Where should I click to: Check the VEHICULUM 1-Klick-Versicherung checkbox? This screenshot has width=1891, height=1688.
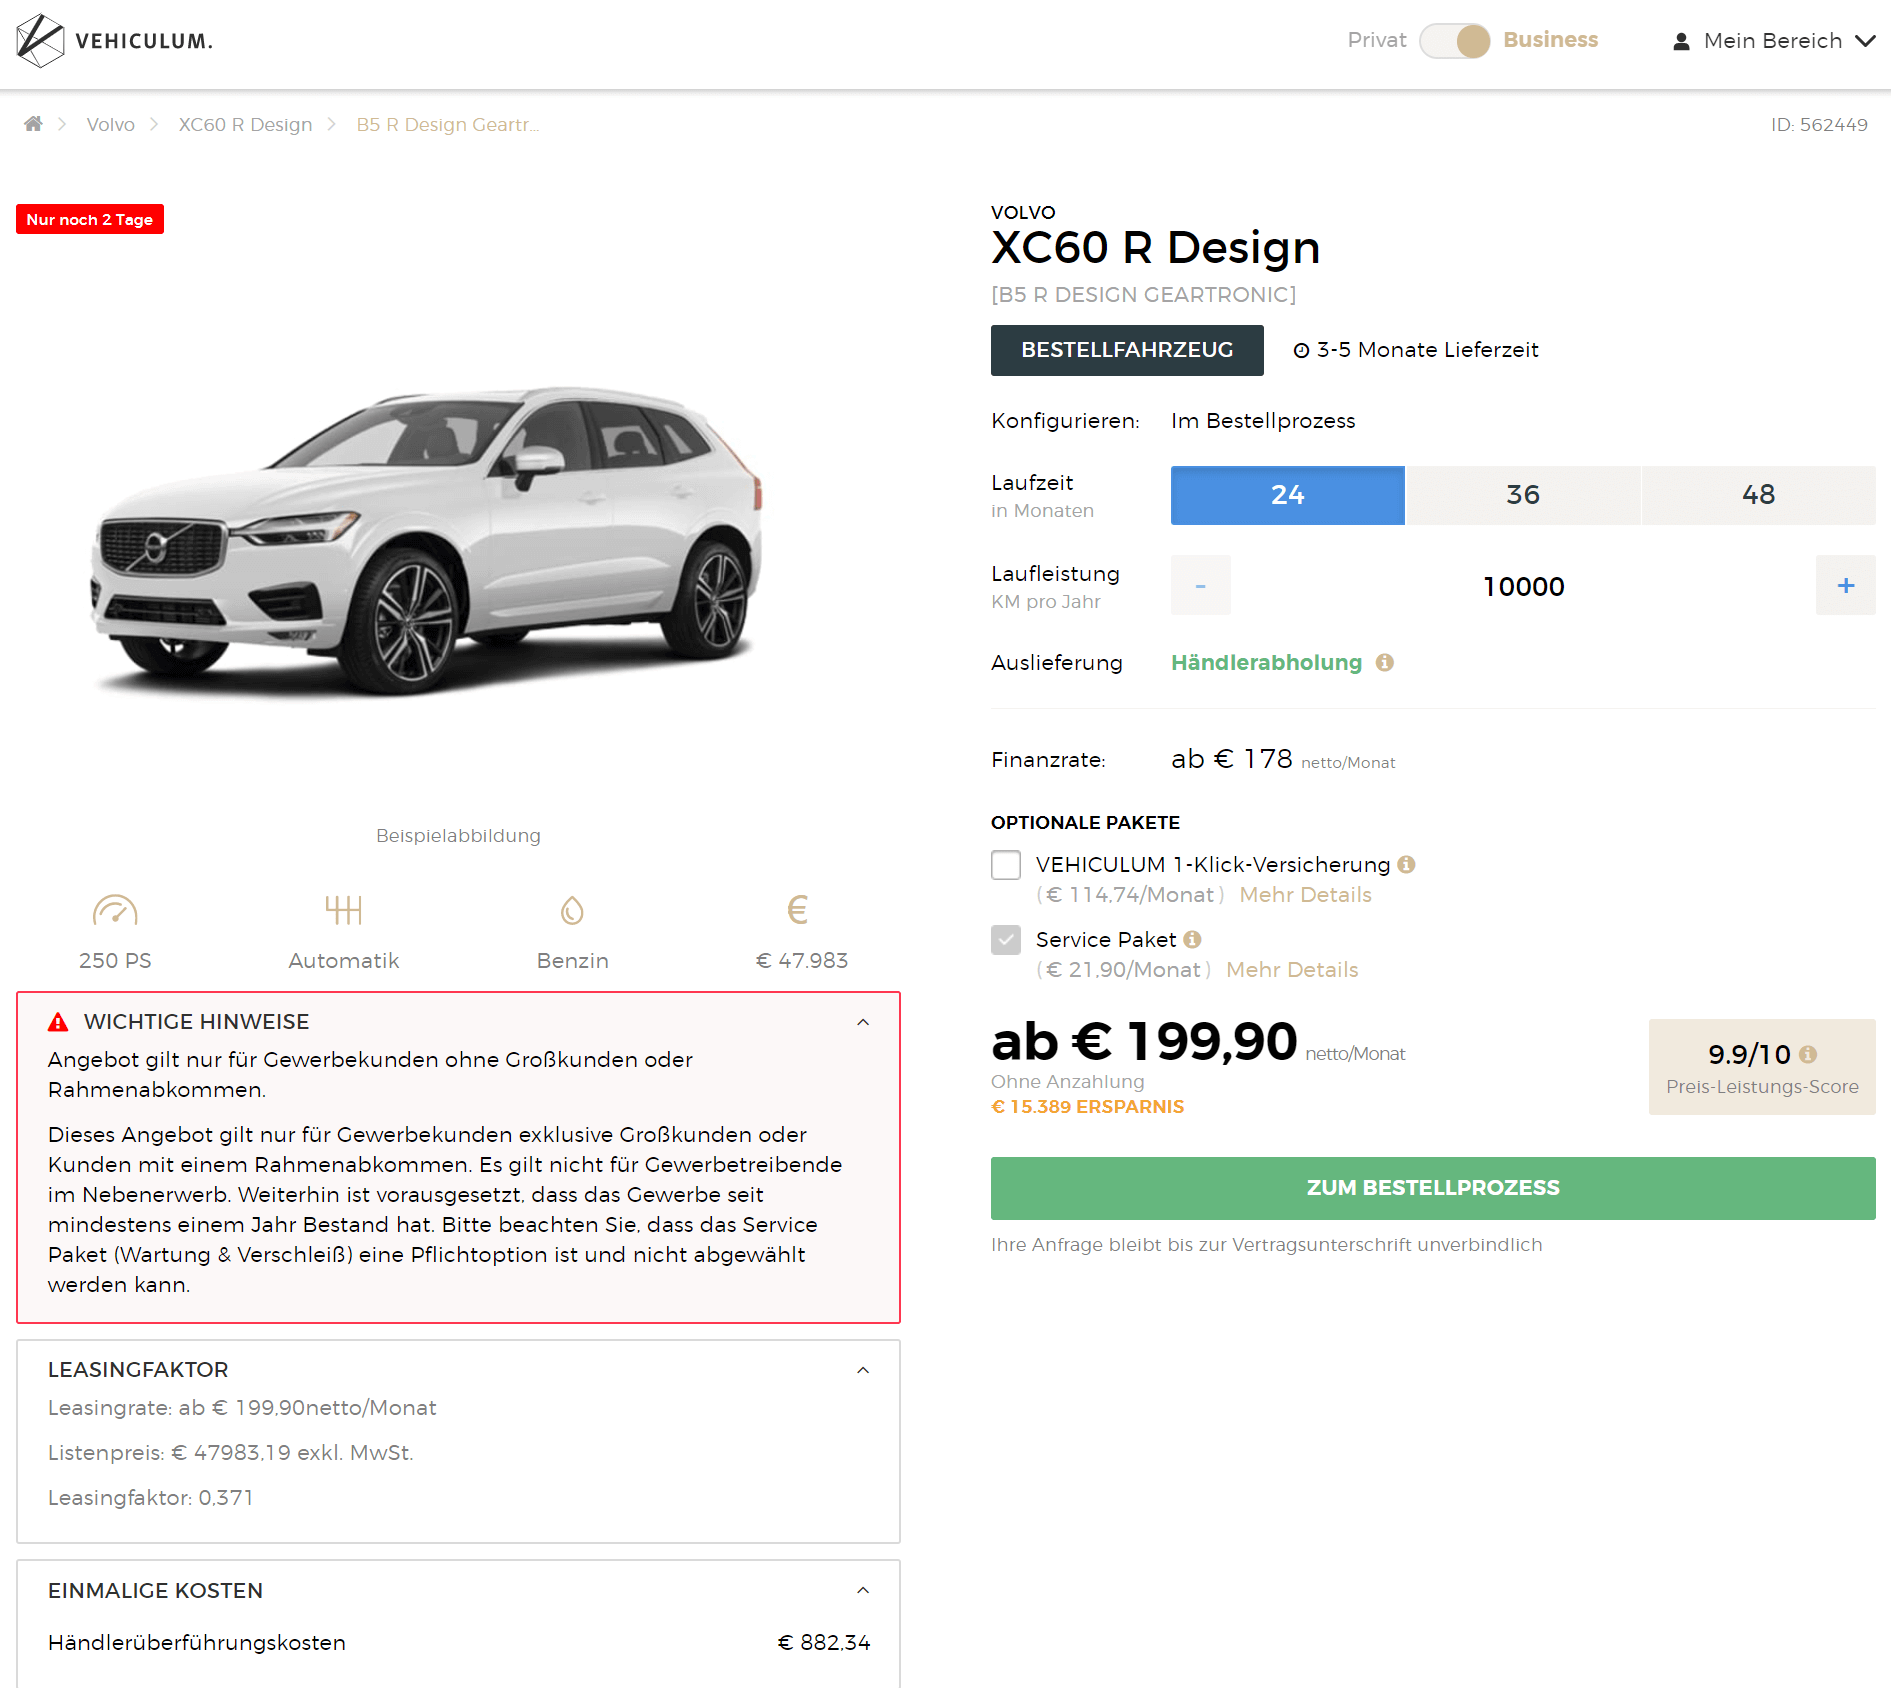pyautogui.click(x=1006, y=865)
